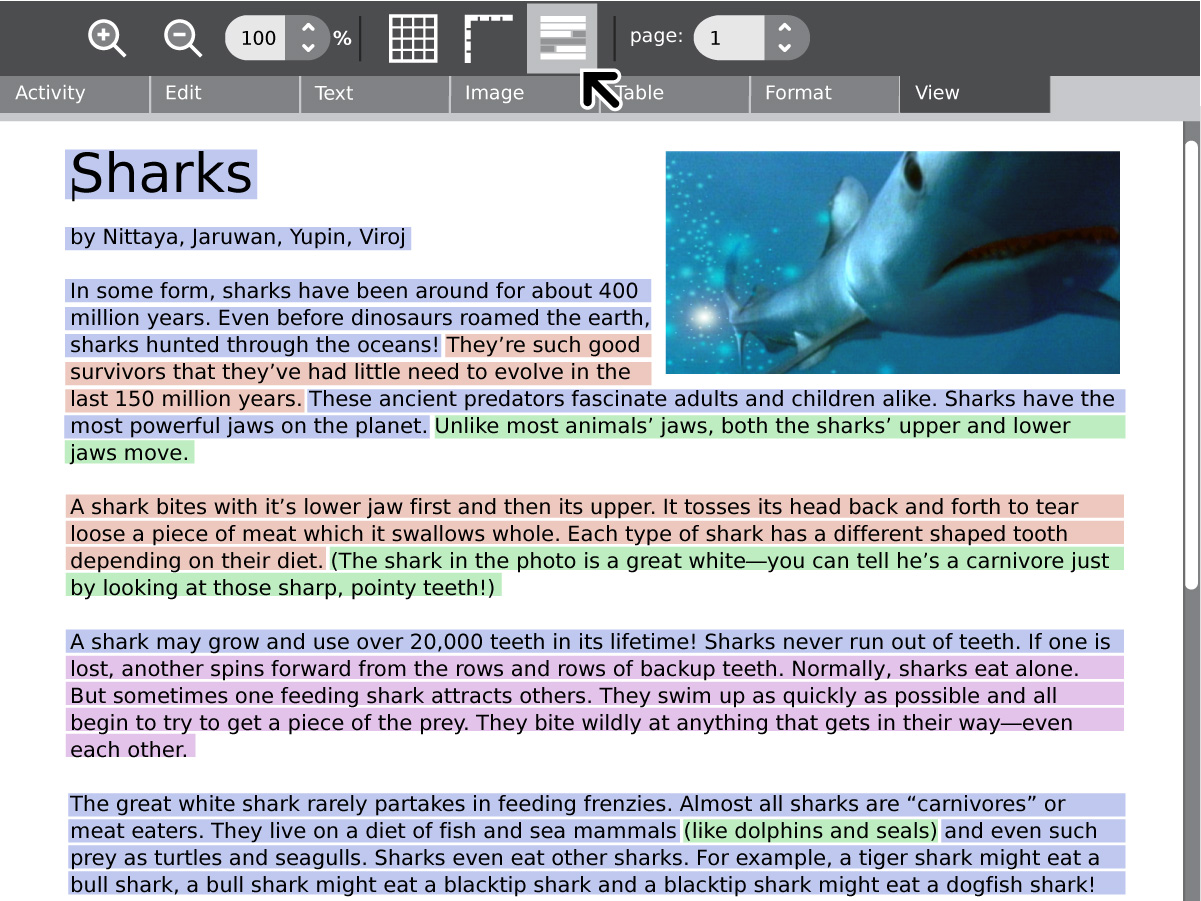Decrement the page number with down arrow
This screenshot has width=1201, height=901.
pos(785,48)
